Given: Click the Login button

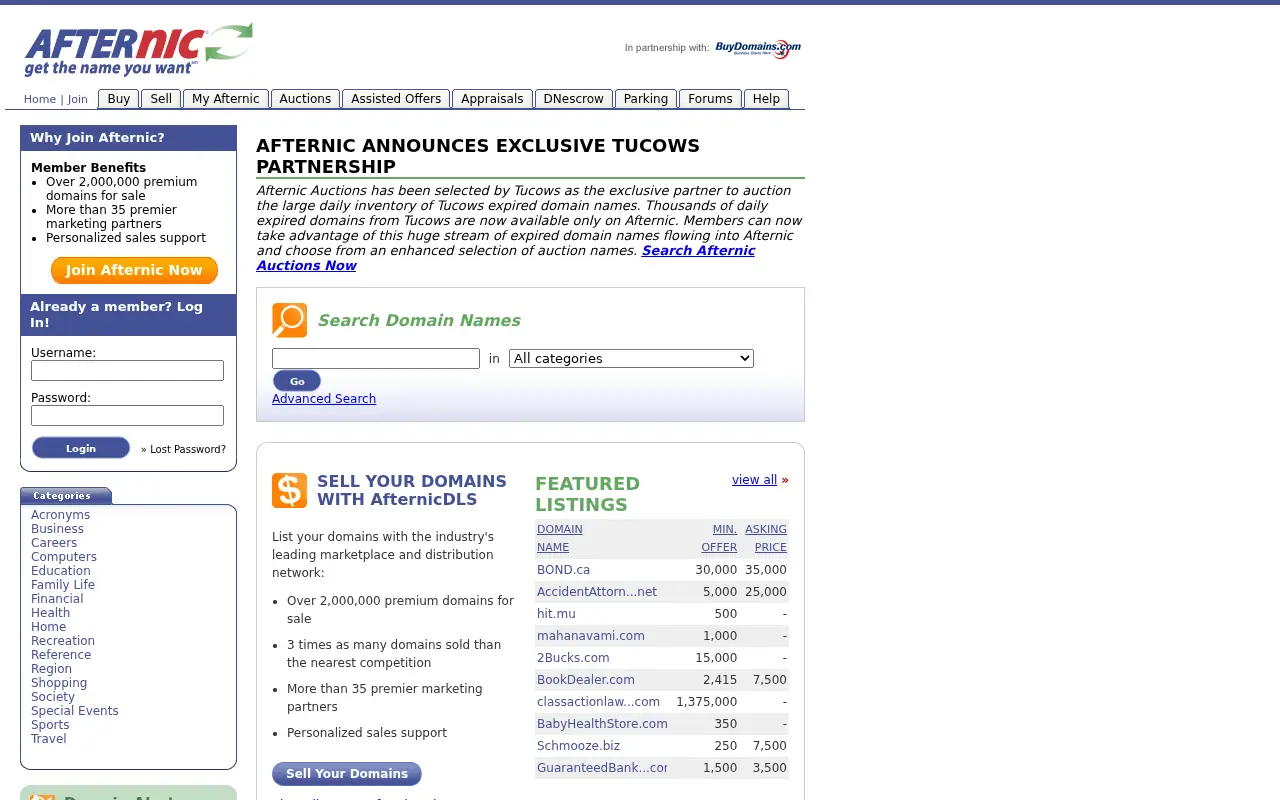Looking at the screenshot, I should tap(81, 448).
